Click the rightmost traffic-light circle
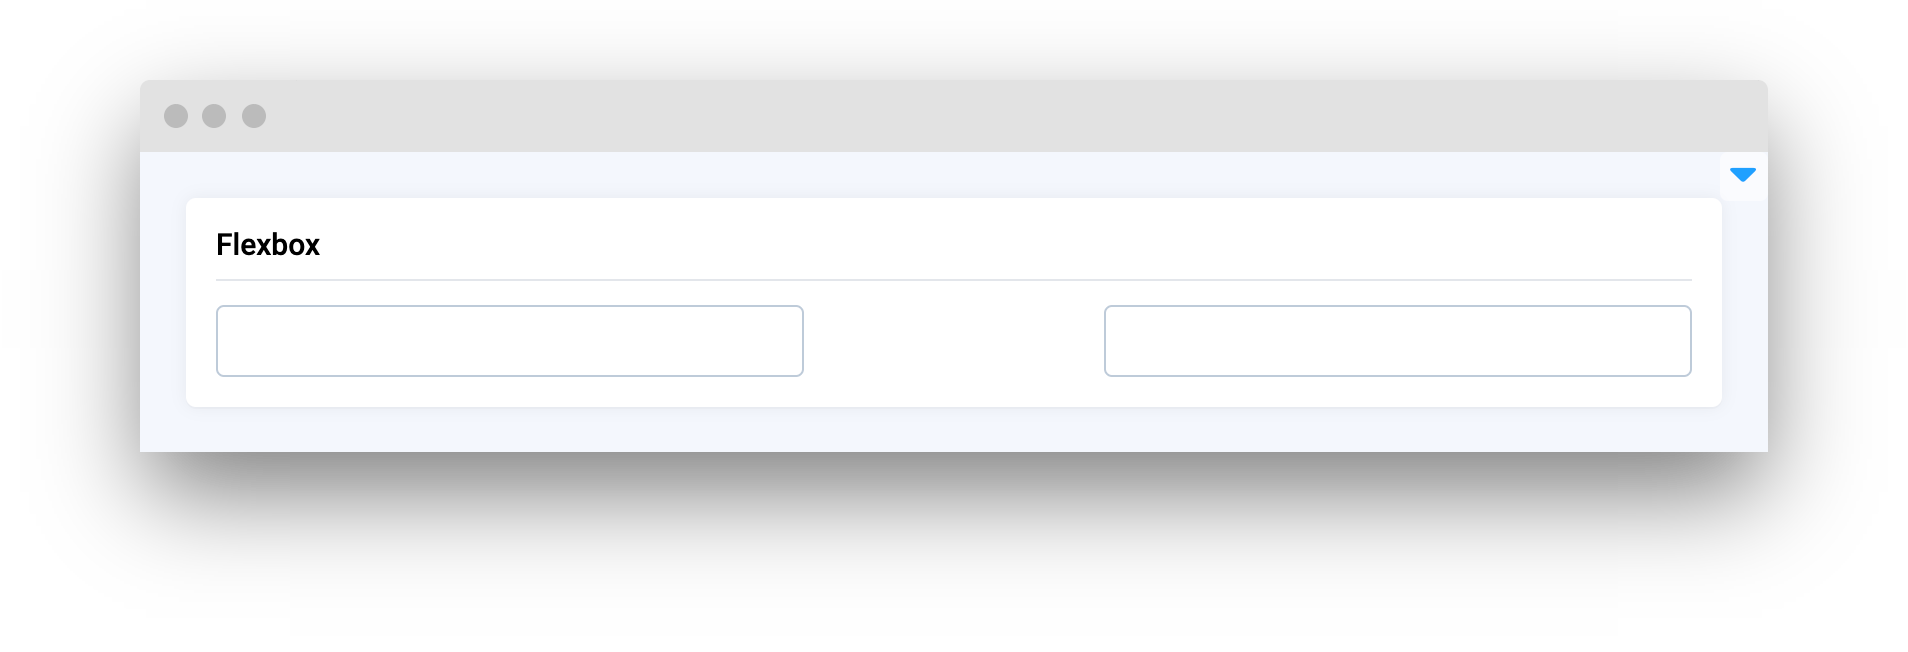Image resolution: width=1908 pixels, height=652 pixels. pos(254,116)
